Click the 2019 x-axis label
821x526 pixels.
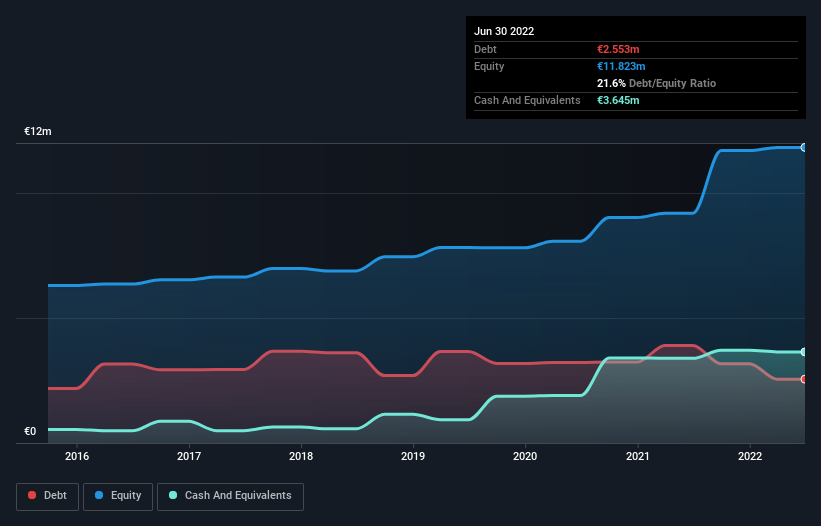tap(413, 456)
